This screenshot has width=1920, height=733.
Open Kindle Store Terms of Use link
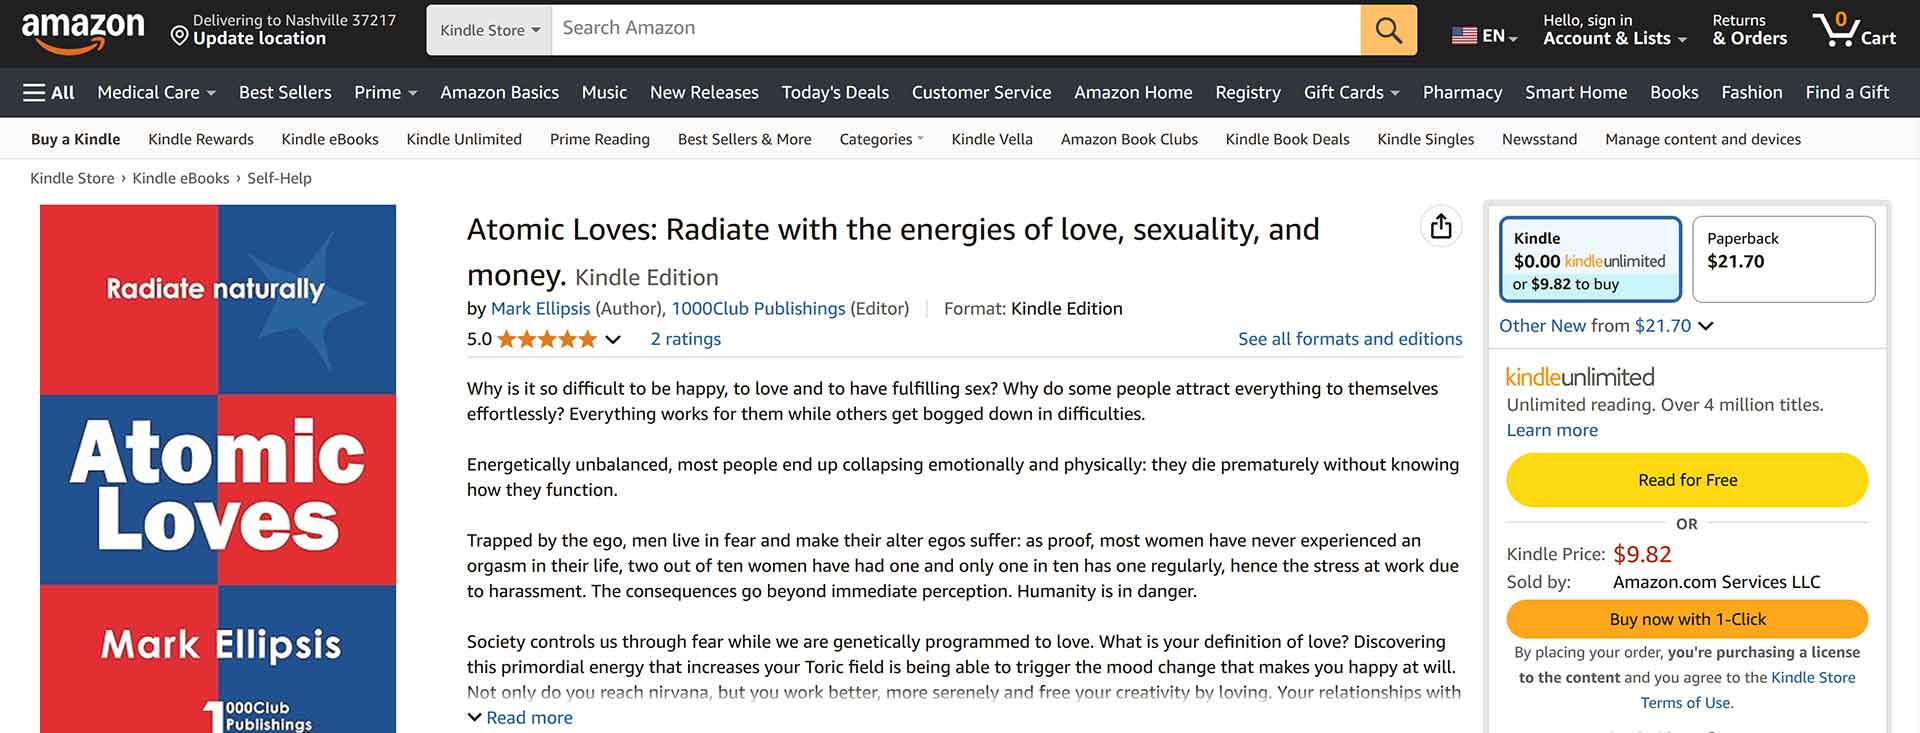(x=1748, y=690)
